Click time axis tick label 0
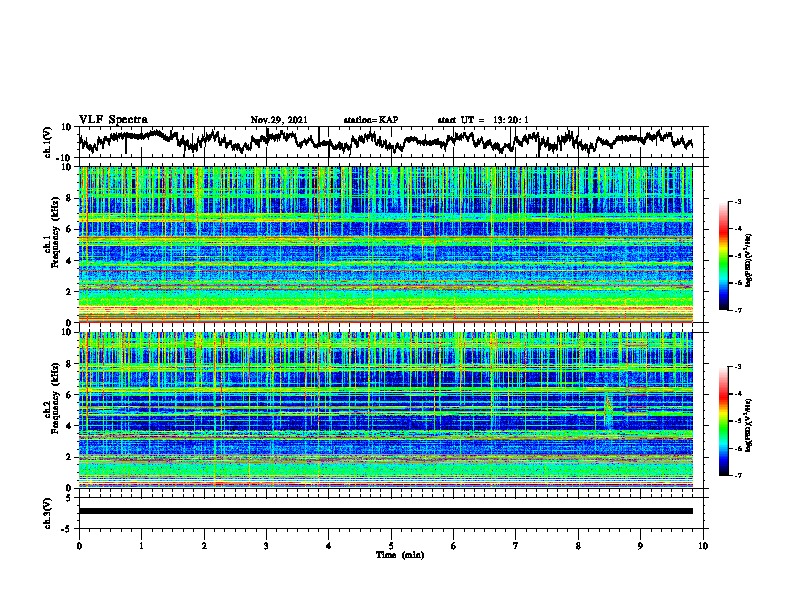This screenshot has width=792, height=612. (x=79, y=546)
